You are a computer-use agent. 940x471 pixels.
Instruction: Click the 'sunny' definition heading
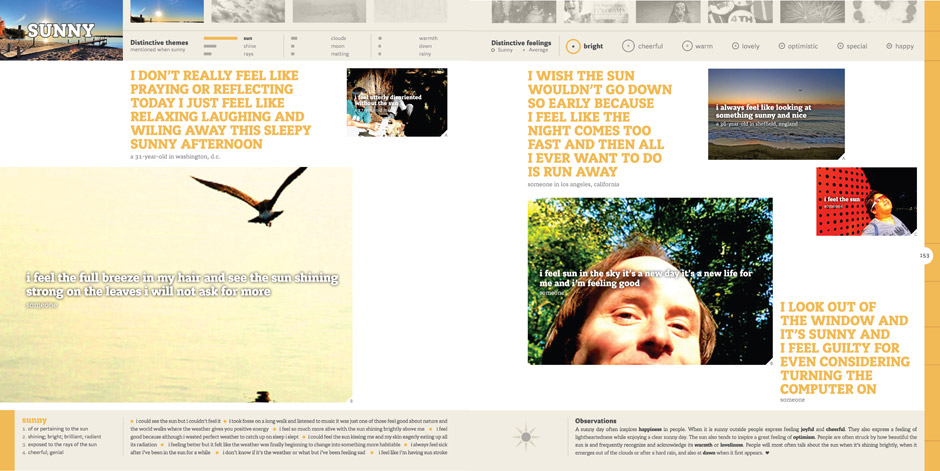[34, 420]
